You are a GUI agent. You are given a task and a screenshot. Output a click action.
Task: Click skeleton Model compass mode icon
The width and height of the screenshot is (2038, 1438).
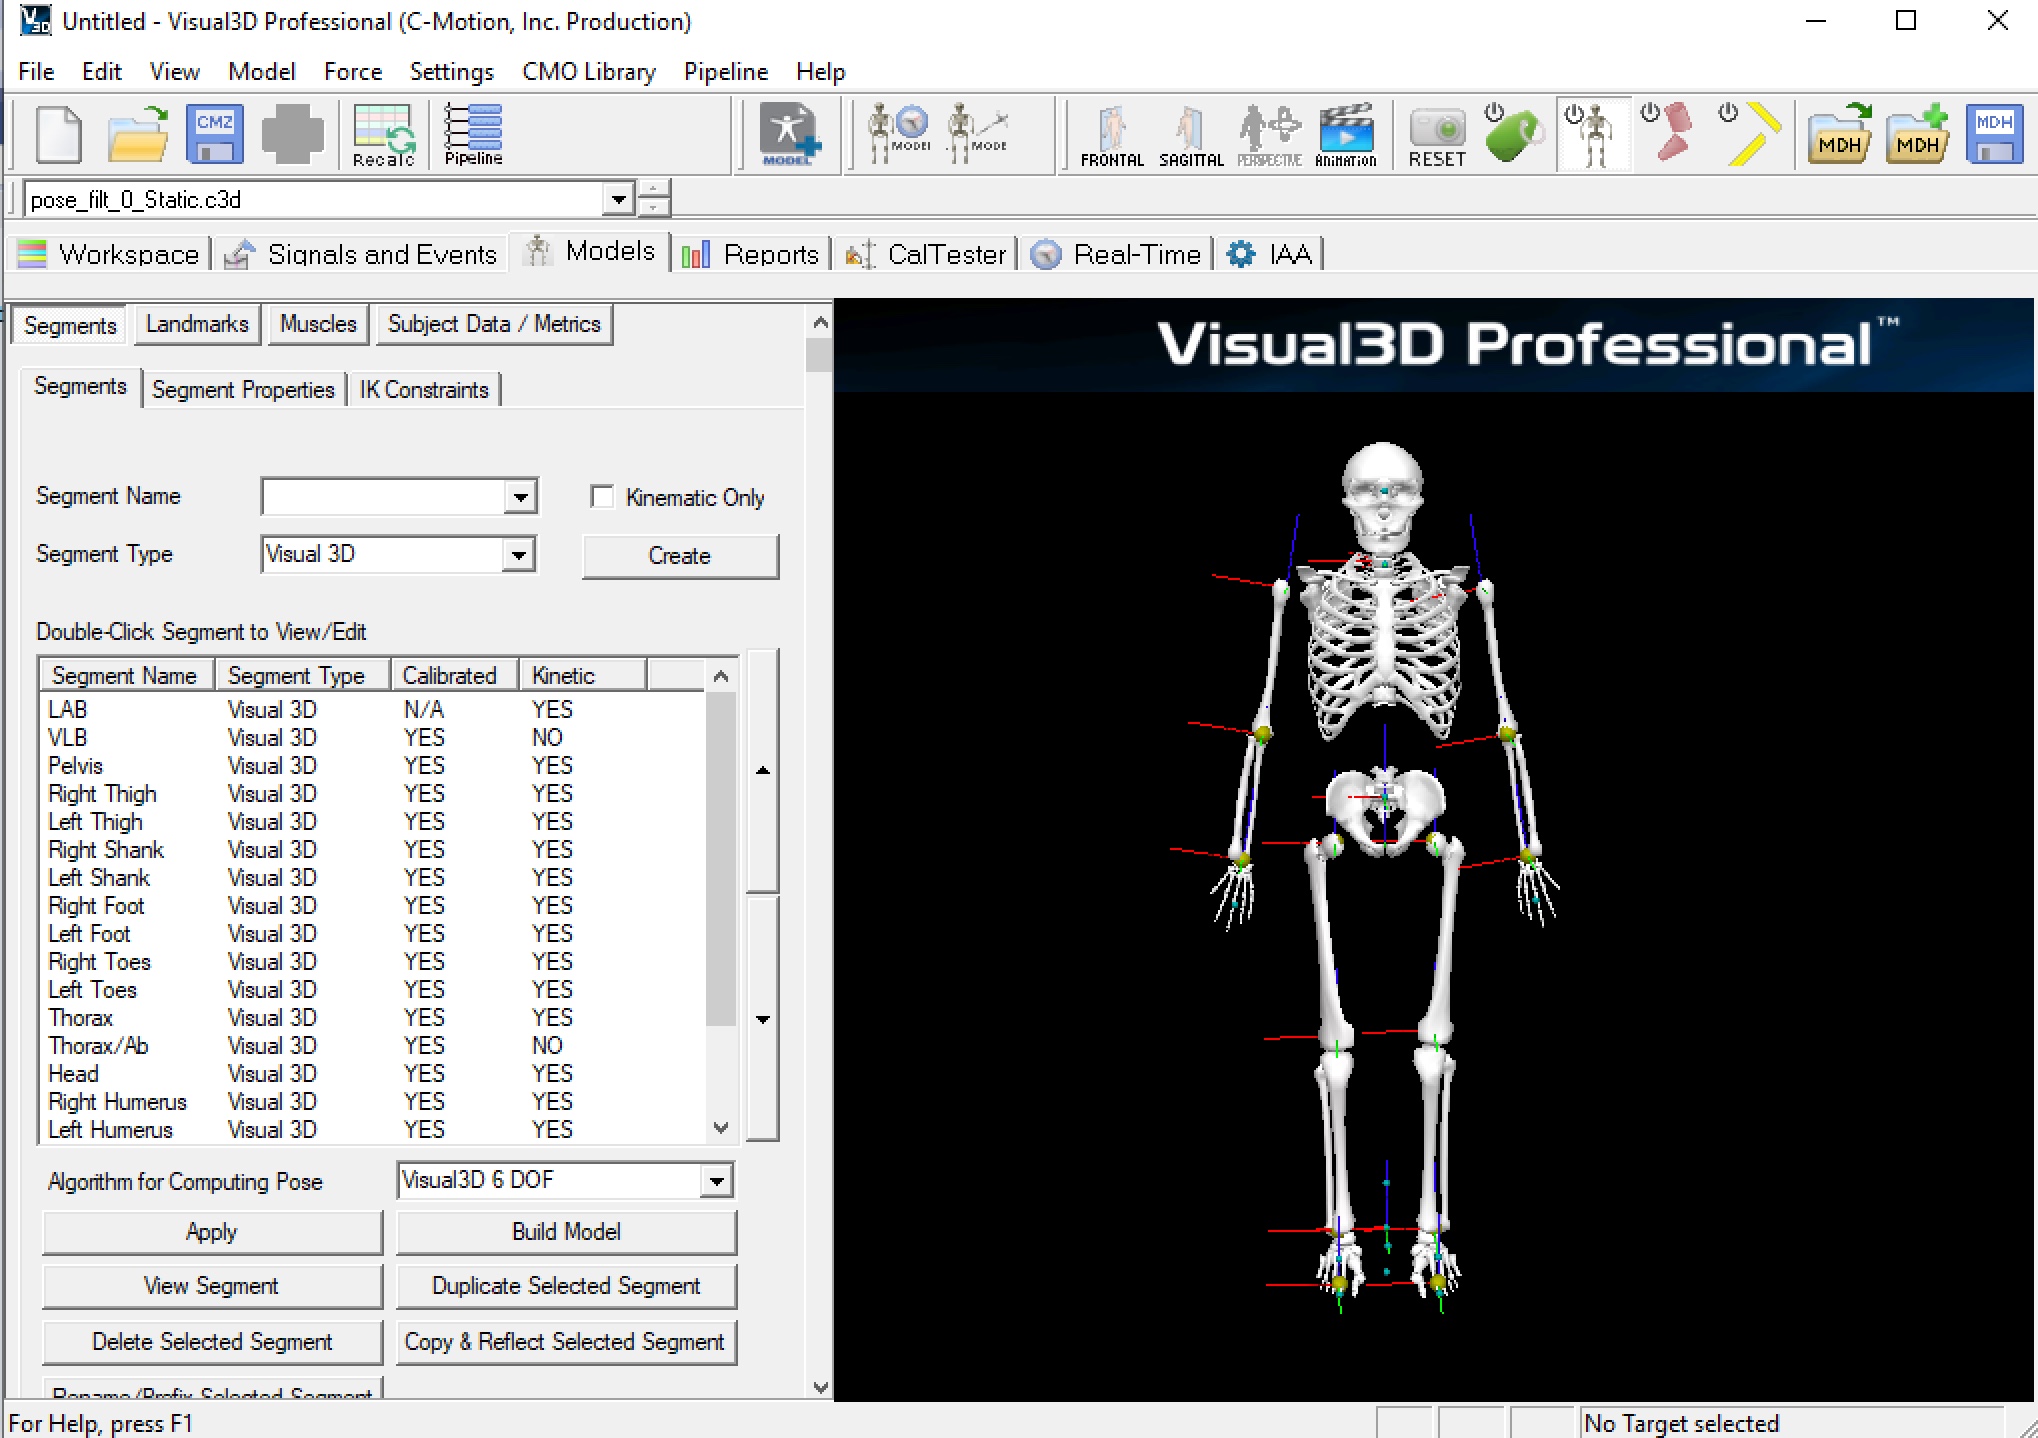click(x=898, y=134)
